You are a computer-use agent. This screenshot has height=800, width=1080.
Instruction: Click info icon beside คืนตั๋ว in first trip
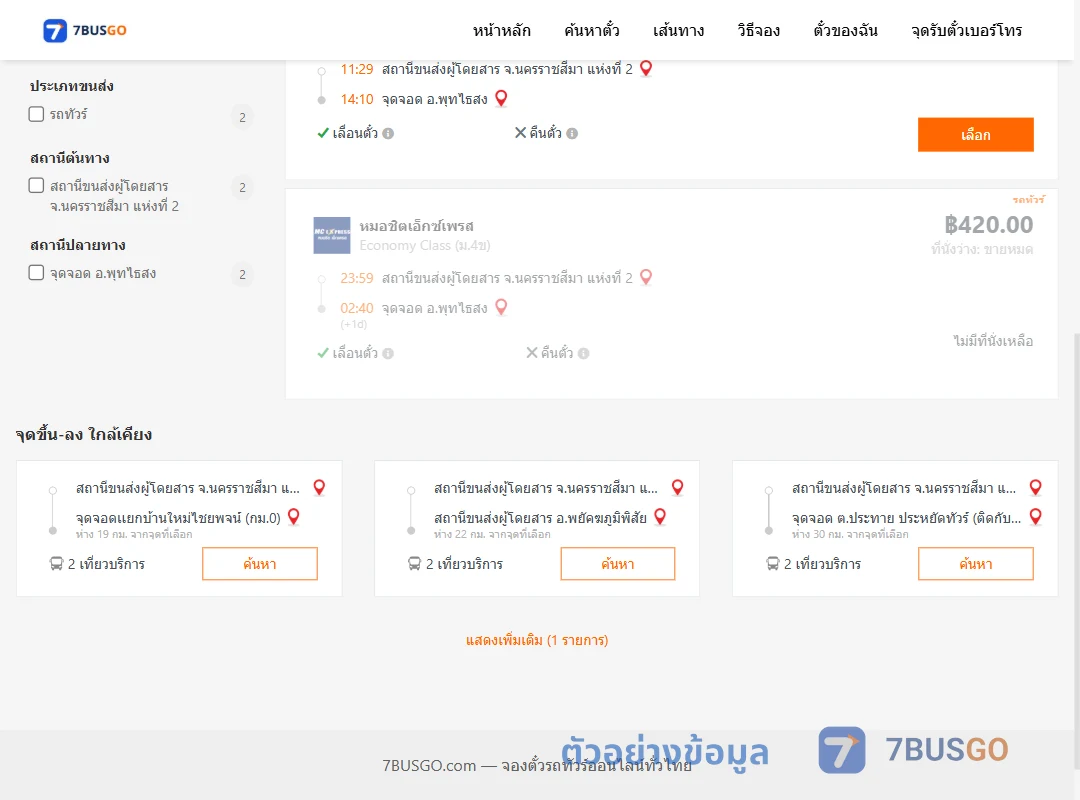572,134
